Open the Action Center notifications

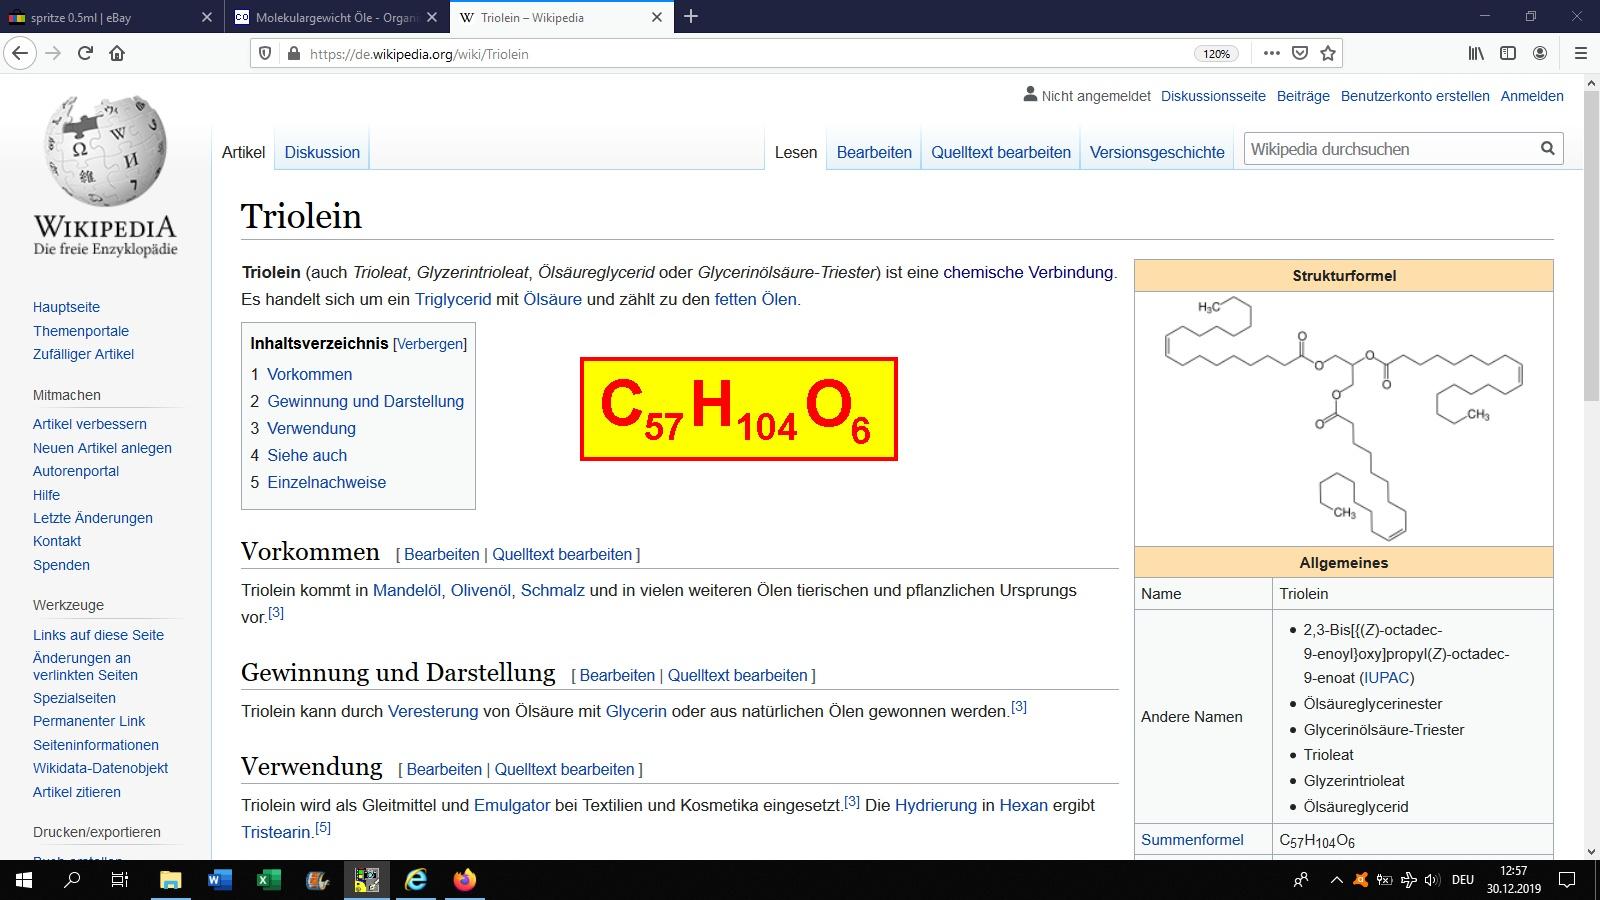click(1567, 880)
